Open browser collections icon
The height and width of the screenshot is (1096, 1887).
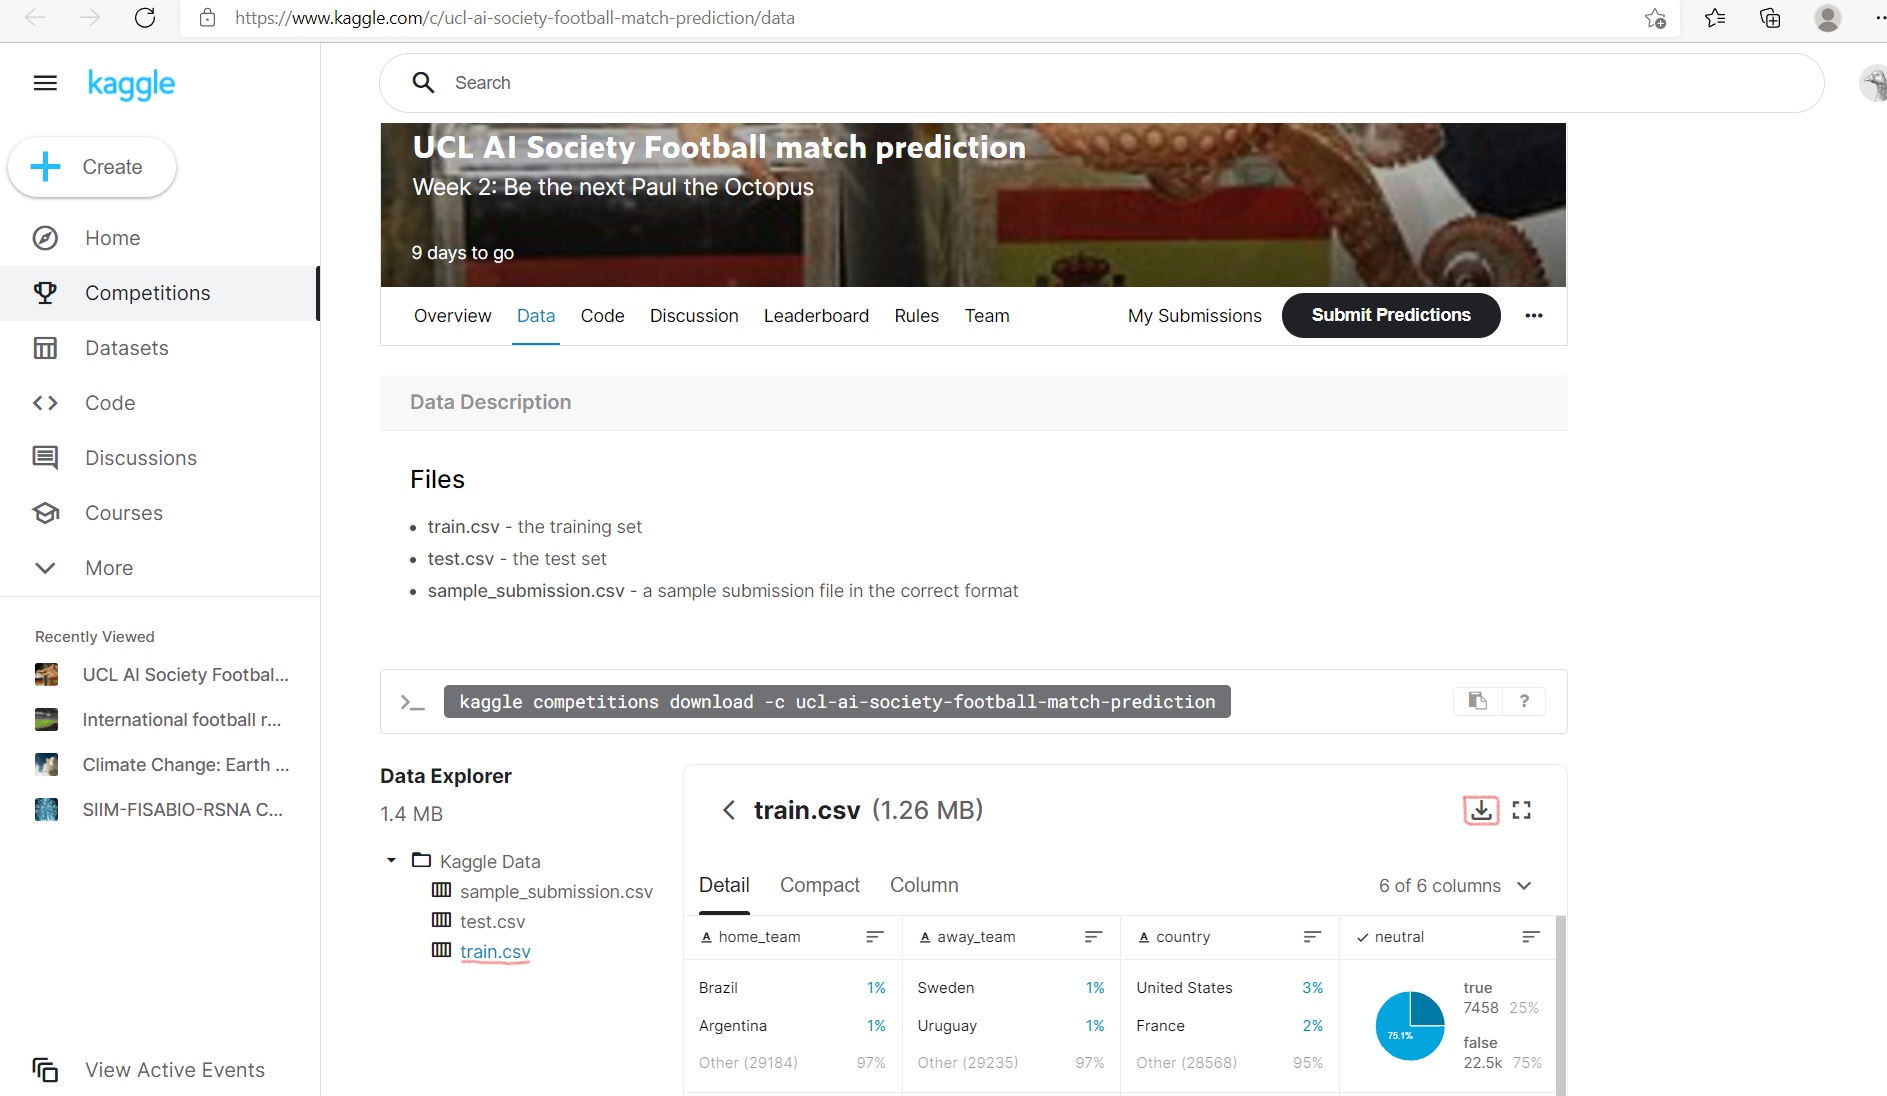click(x=1770, y=18)
